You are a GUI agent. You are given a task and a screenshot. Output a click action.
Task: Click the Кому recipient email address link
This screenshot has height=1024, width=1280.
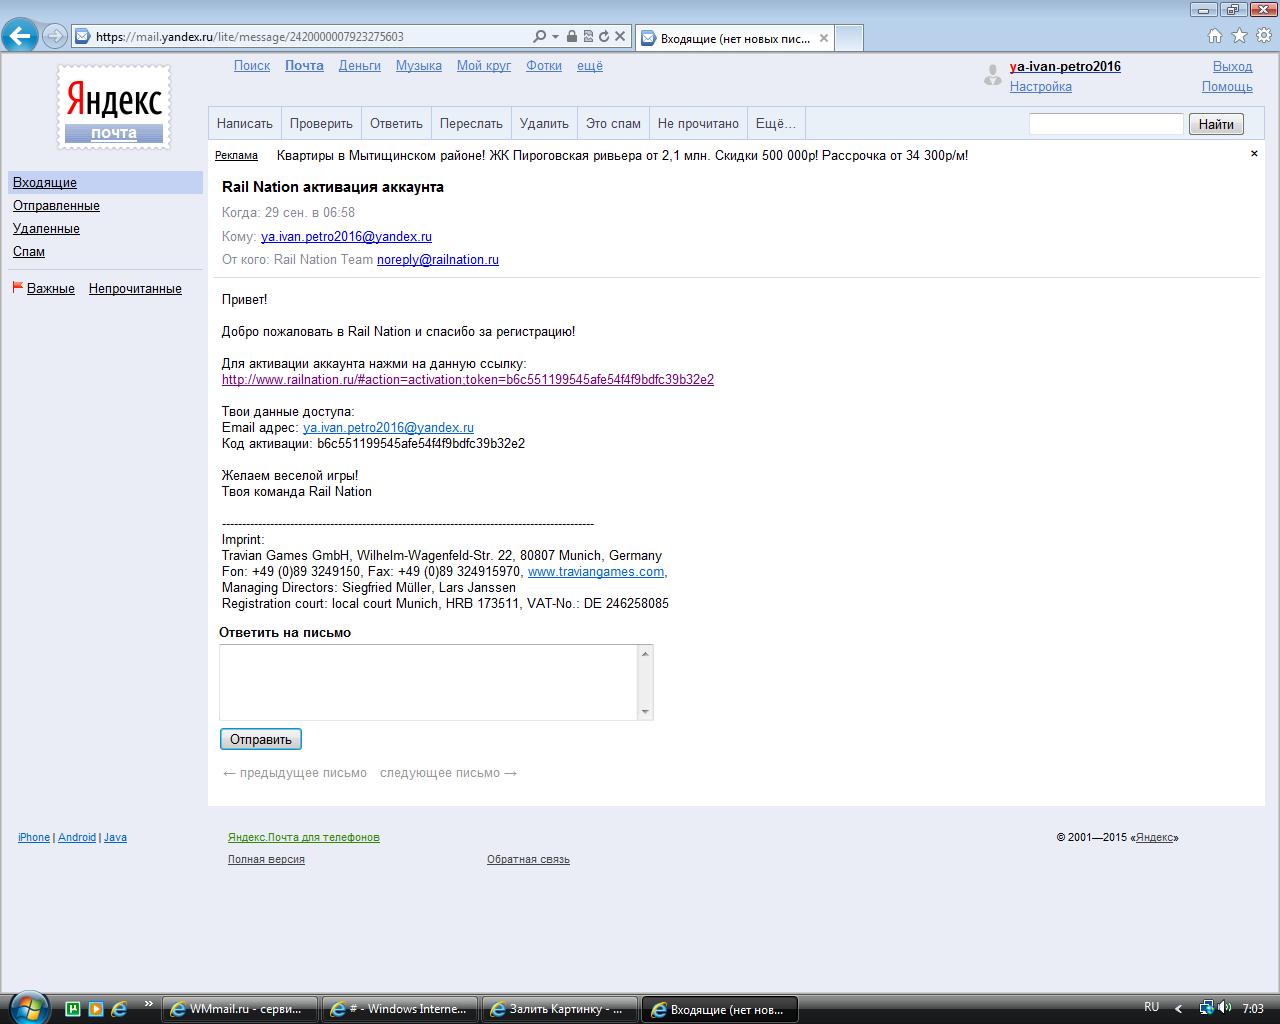(346, 237)
